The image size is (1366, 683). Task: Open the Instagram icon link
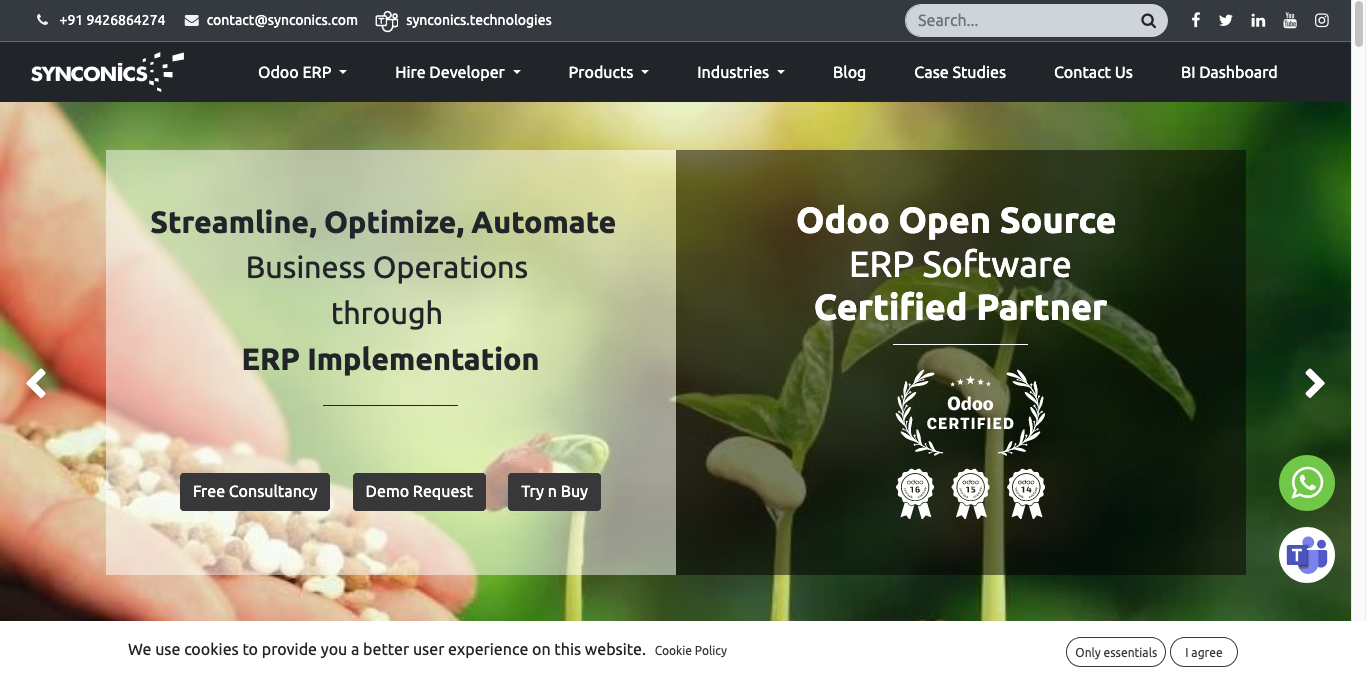pyautogui.click(x=1322, y=20)
